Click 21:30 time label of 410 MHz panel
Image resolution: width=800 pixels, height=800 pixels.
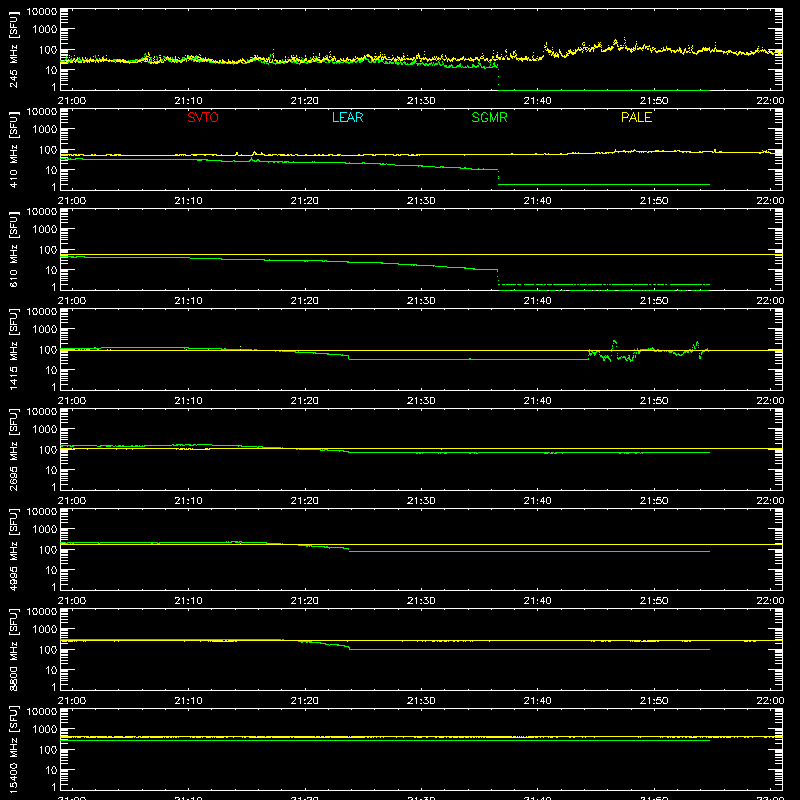(x=421, y=201)
